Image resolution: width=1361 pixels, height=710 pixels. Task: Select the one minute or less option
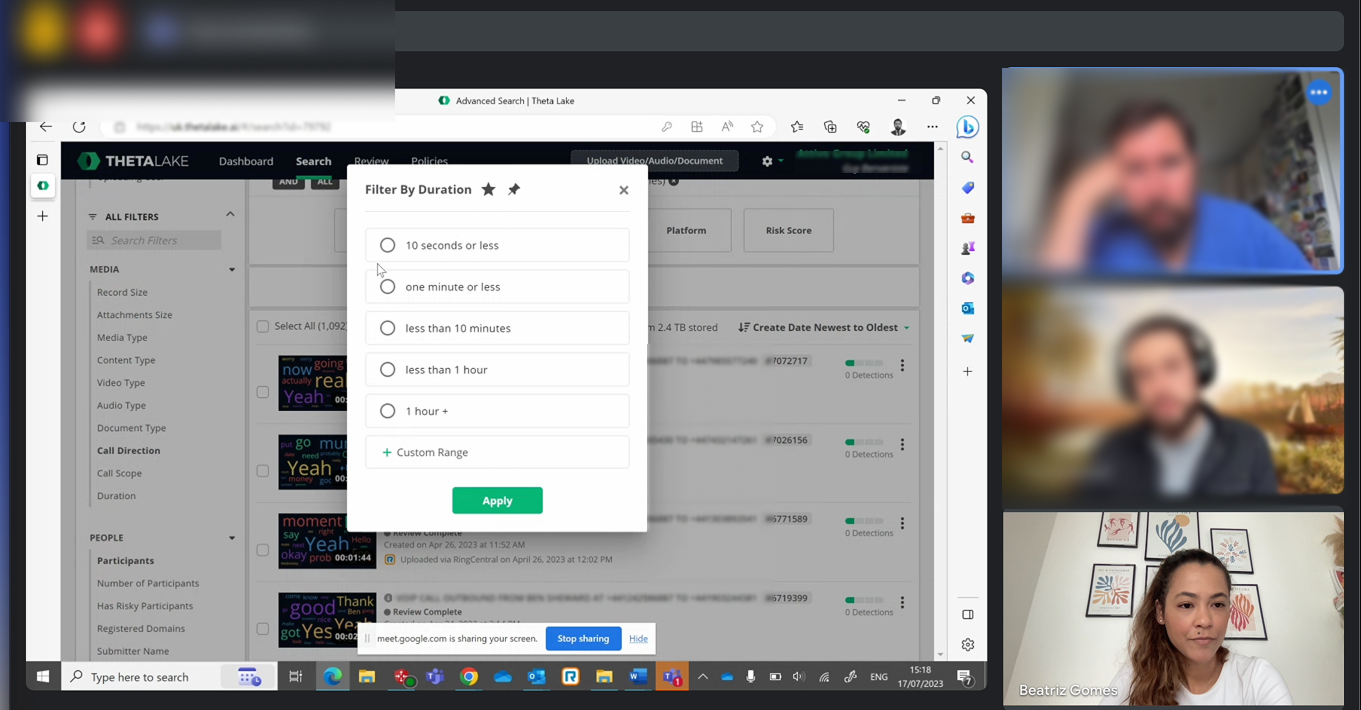(x=497, y=287)
